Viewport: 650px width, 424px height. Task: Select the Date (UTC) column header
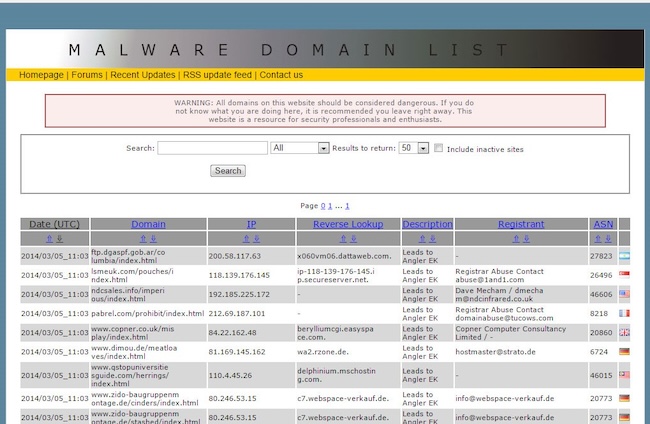(54, 224)
